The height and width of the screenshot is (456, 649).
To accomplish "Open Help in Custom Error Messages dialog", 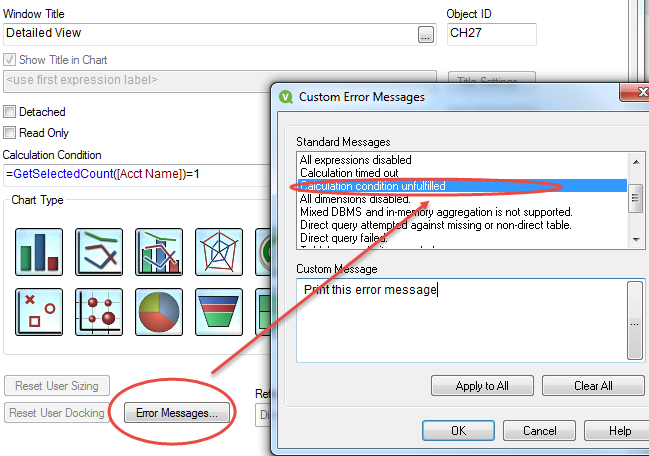I will (x=617, y=431).
